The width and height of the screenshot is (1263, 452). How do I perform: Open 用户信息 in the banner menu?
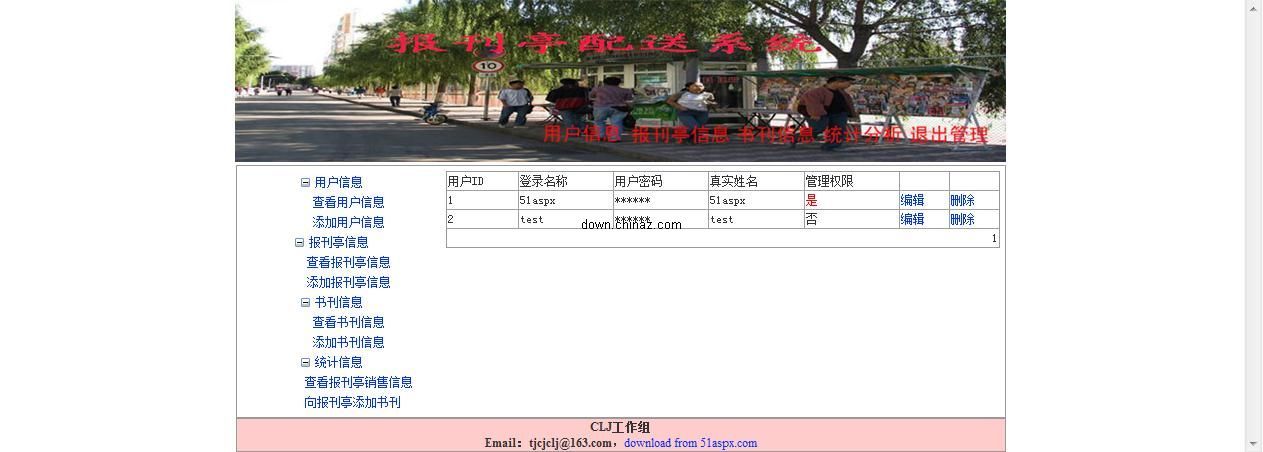(582, 134)
